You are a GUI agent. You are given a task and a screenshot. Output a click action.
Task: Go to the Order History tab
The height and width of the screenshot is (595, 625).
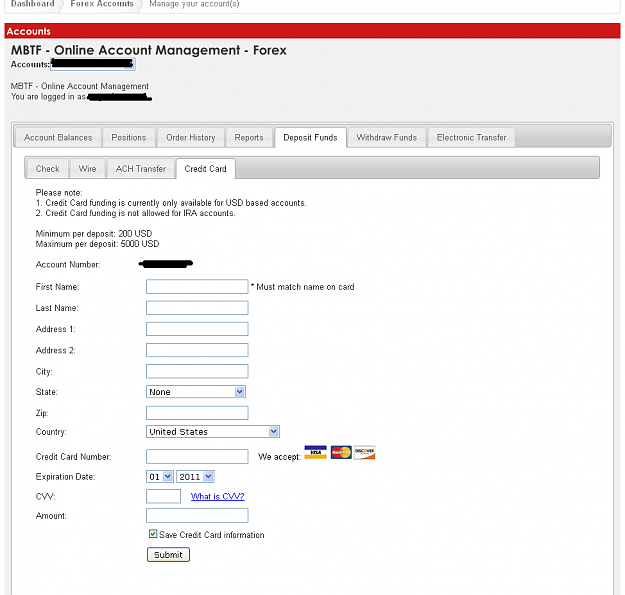[191, 137]
